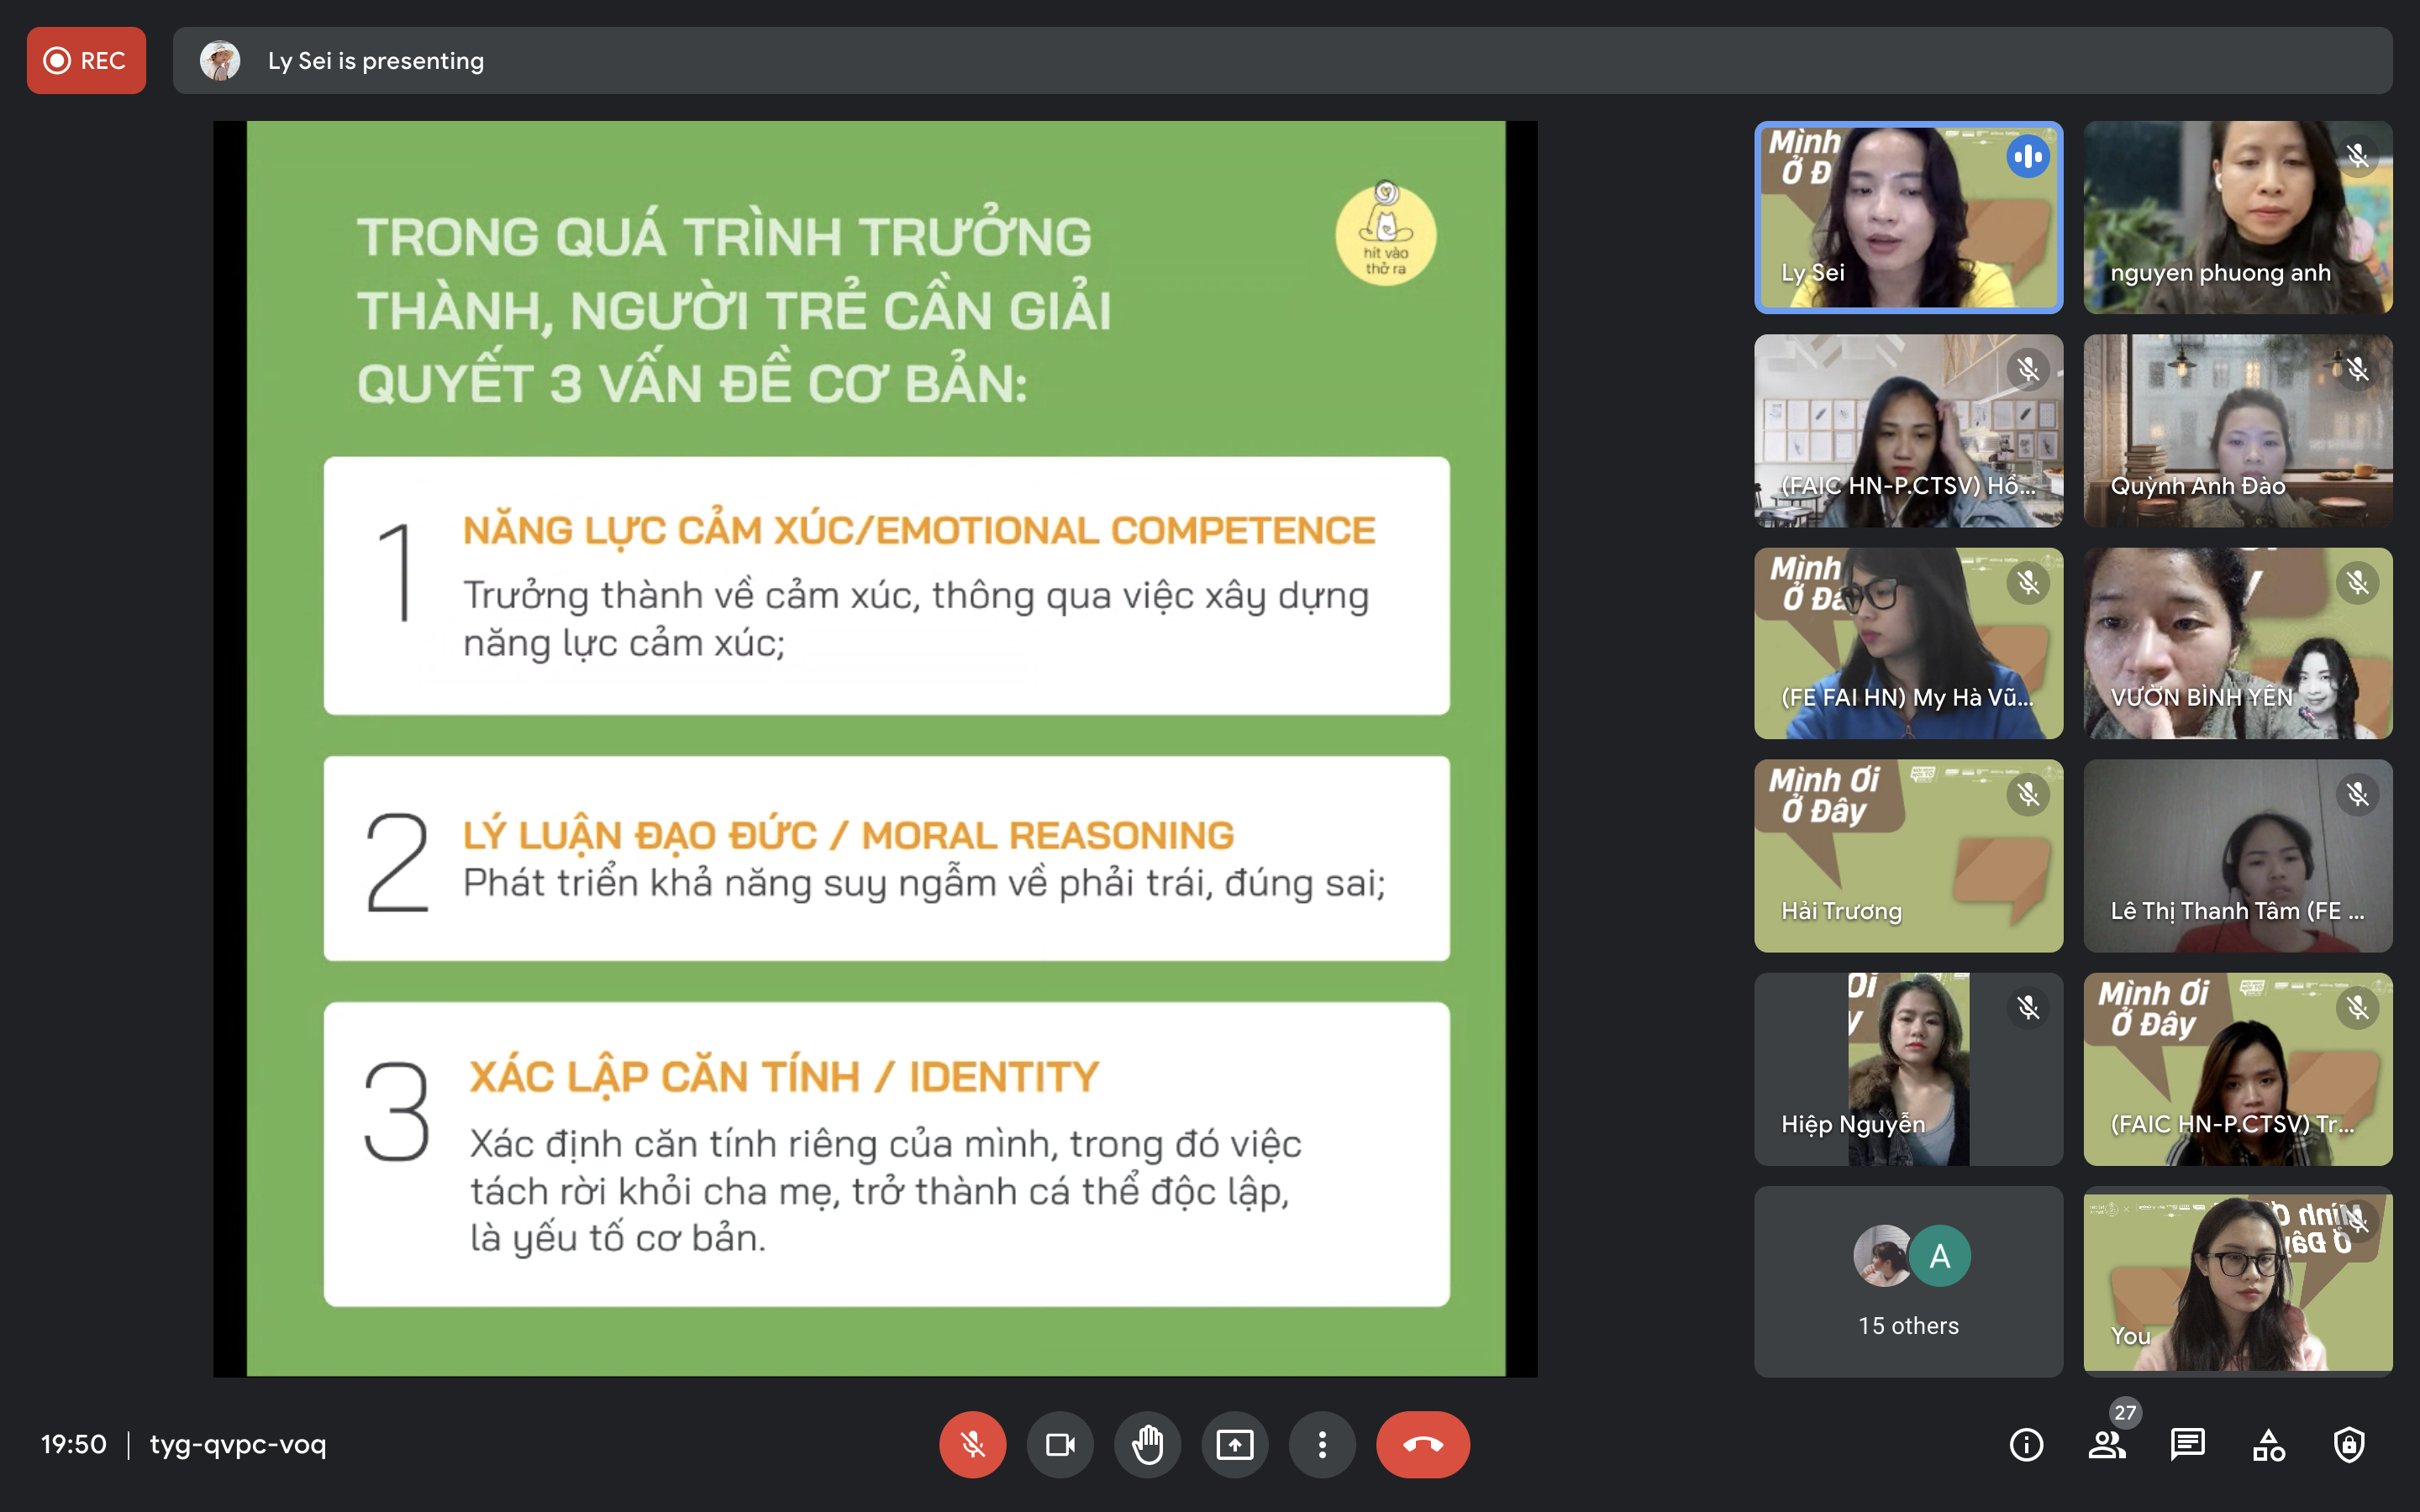Select the (FE FAI HN) My Hà Vũ tile
The image size is (2420, 1512).
coord(1908,643)
